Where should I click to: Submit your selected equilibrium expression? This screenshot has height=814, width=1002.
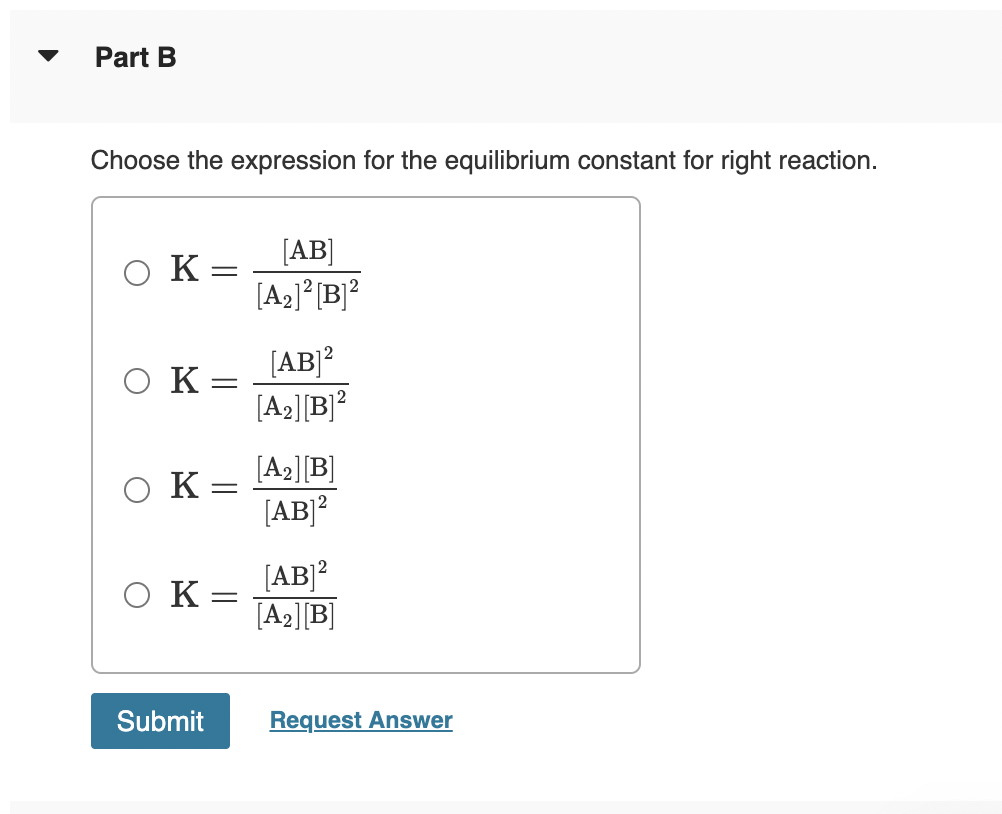point(160,720)
